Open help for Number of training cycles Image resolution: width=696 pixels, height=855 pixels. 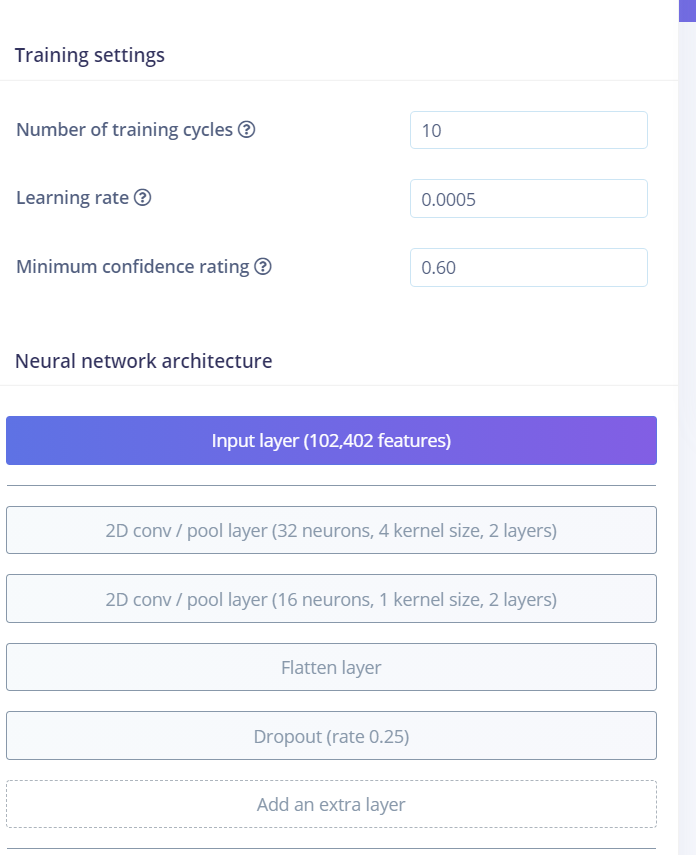coord(247,130)
